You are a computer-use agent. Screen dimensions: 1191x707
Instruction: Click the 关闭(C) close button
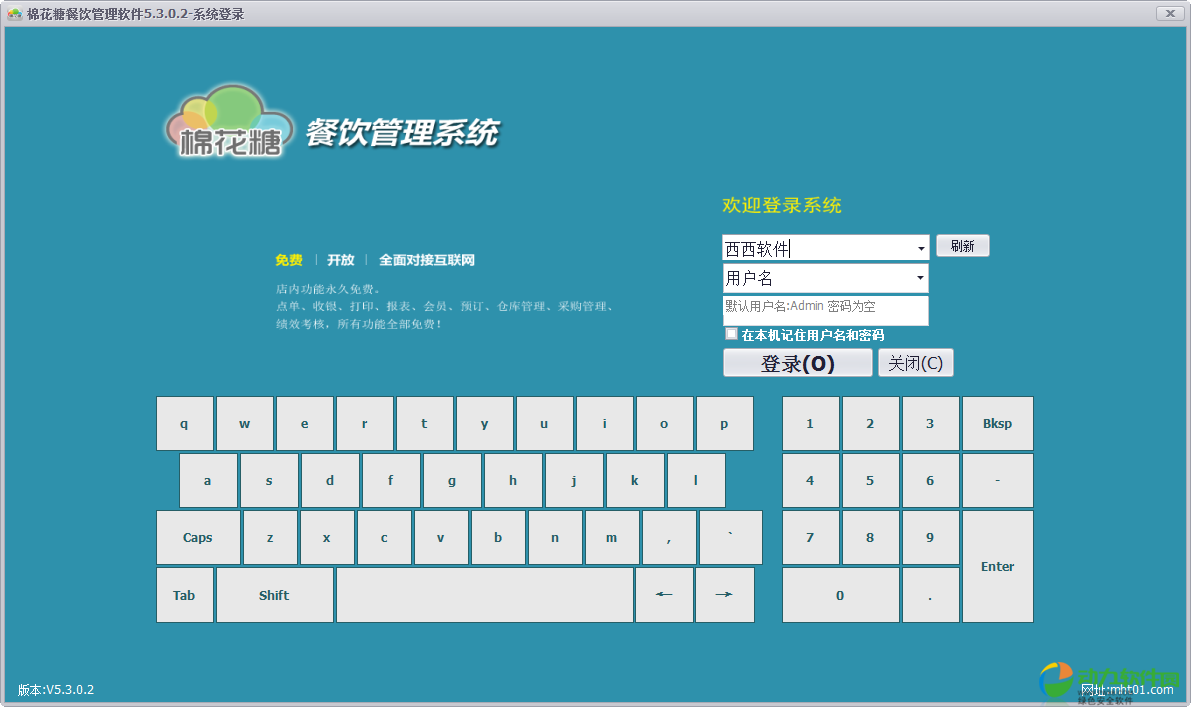(915, 363)
